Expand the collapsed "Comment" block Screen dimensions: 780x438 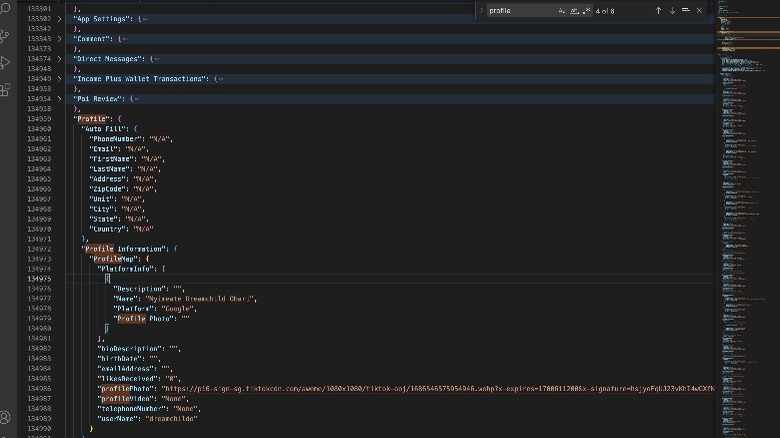coord(59,39)
